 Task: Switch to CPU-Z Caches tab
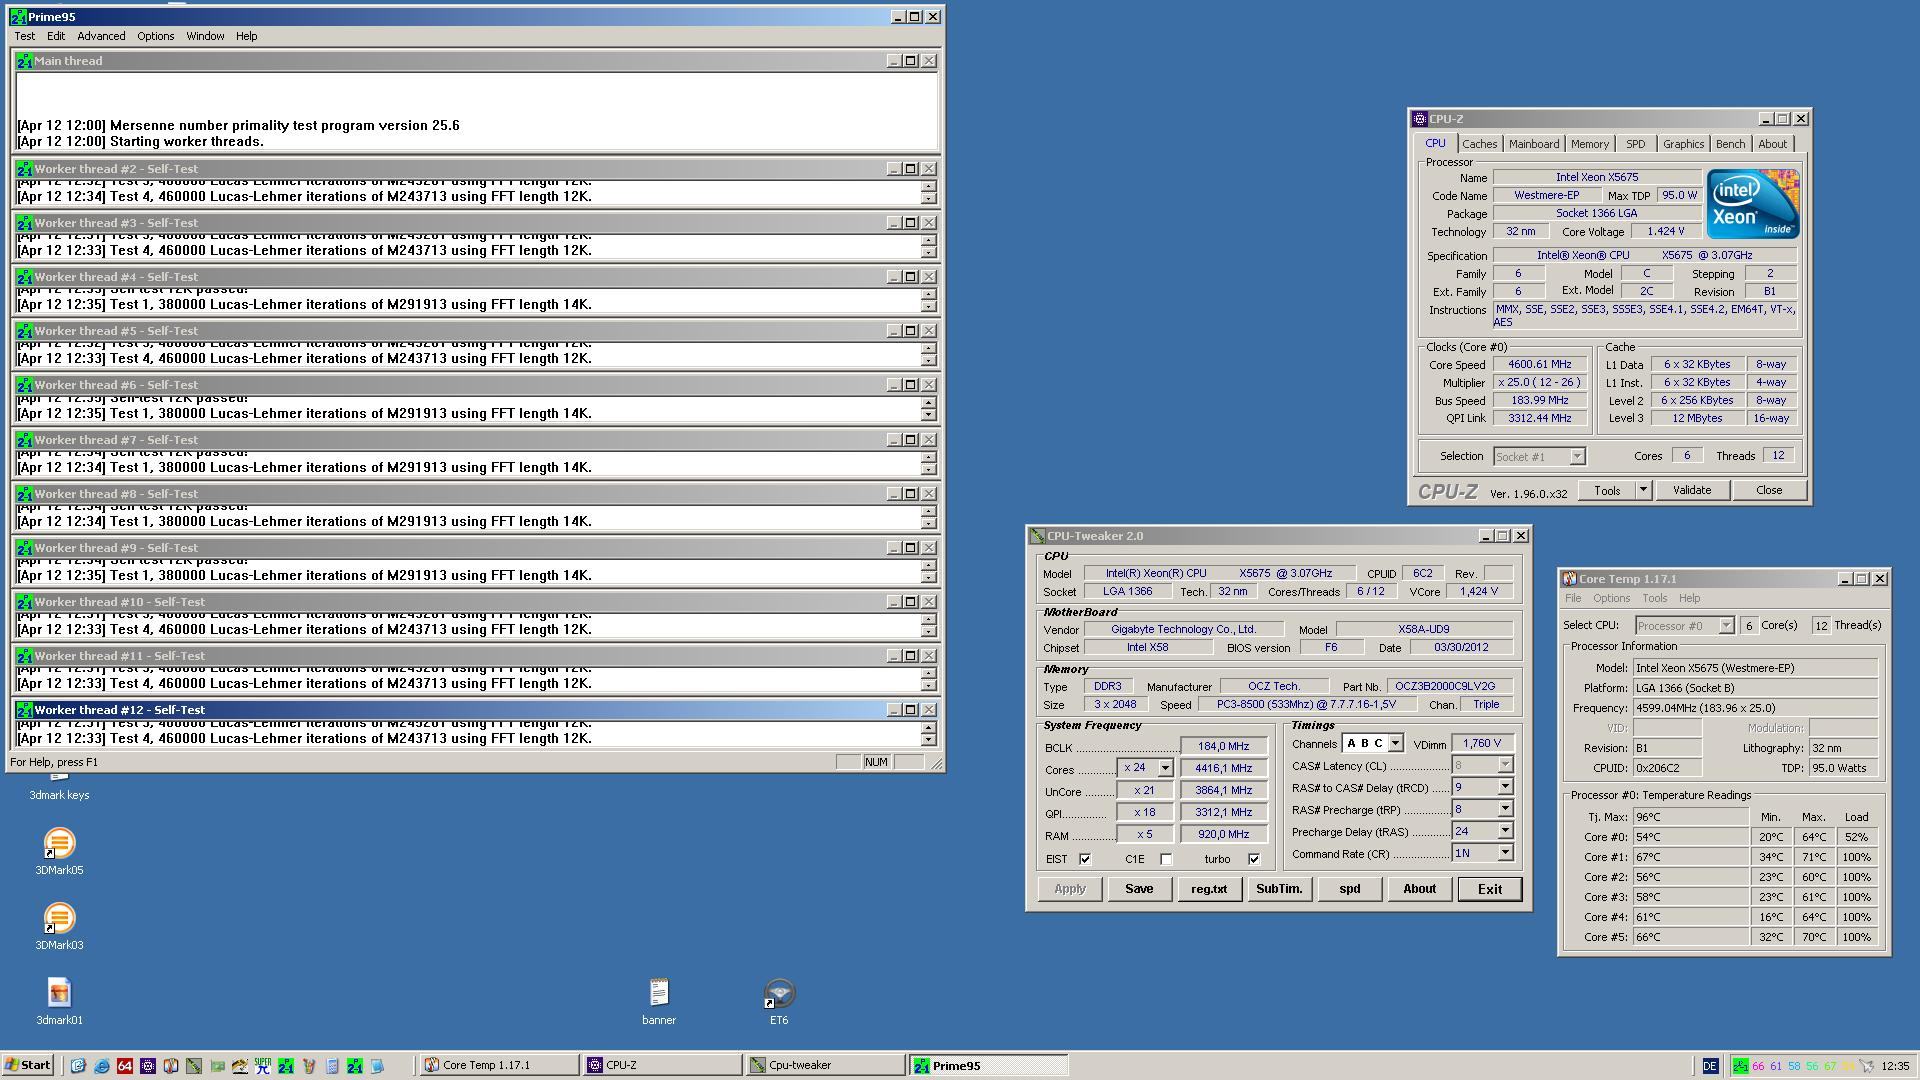(1479, 144)
